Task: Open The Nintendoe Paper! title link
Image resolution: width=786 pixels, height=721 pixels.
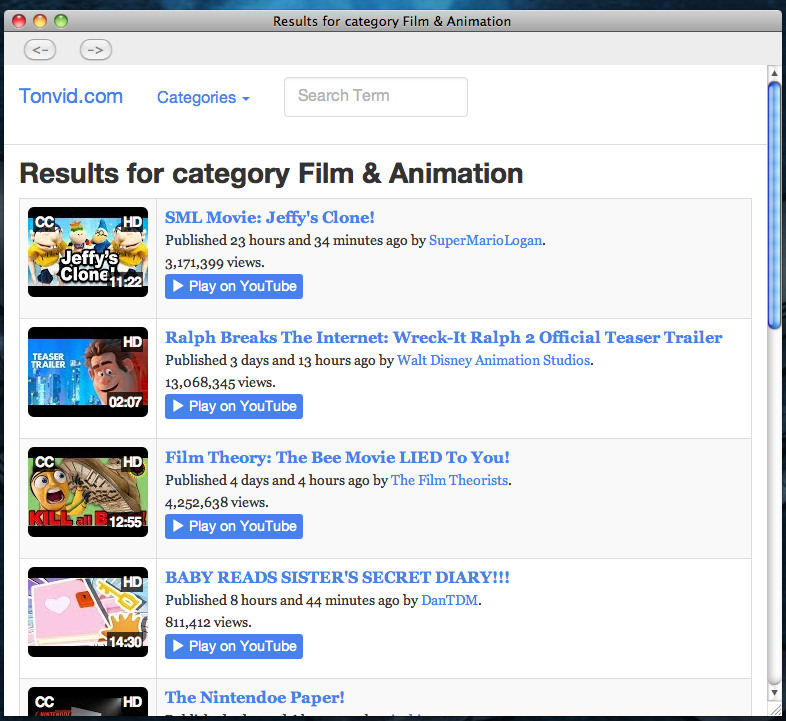Action: point(255,697)
